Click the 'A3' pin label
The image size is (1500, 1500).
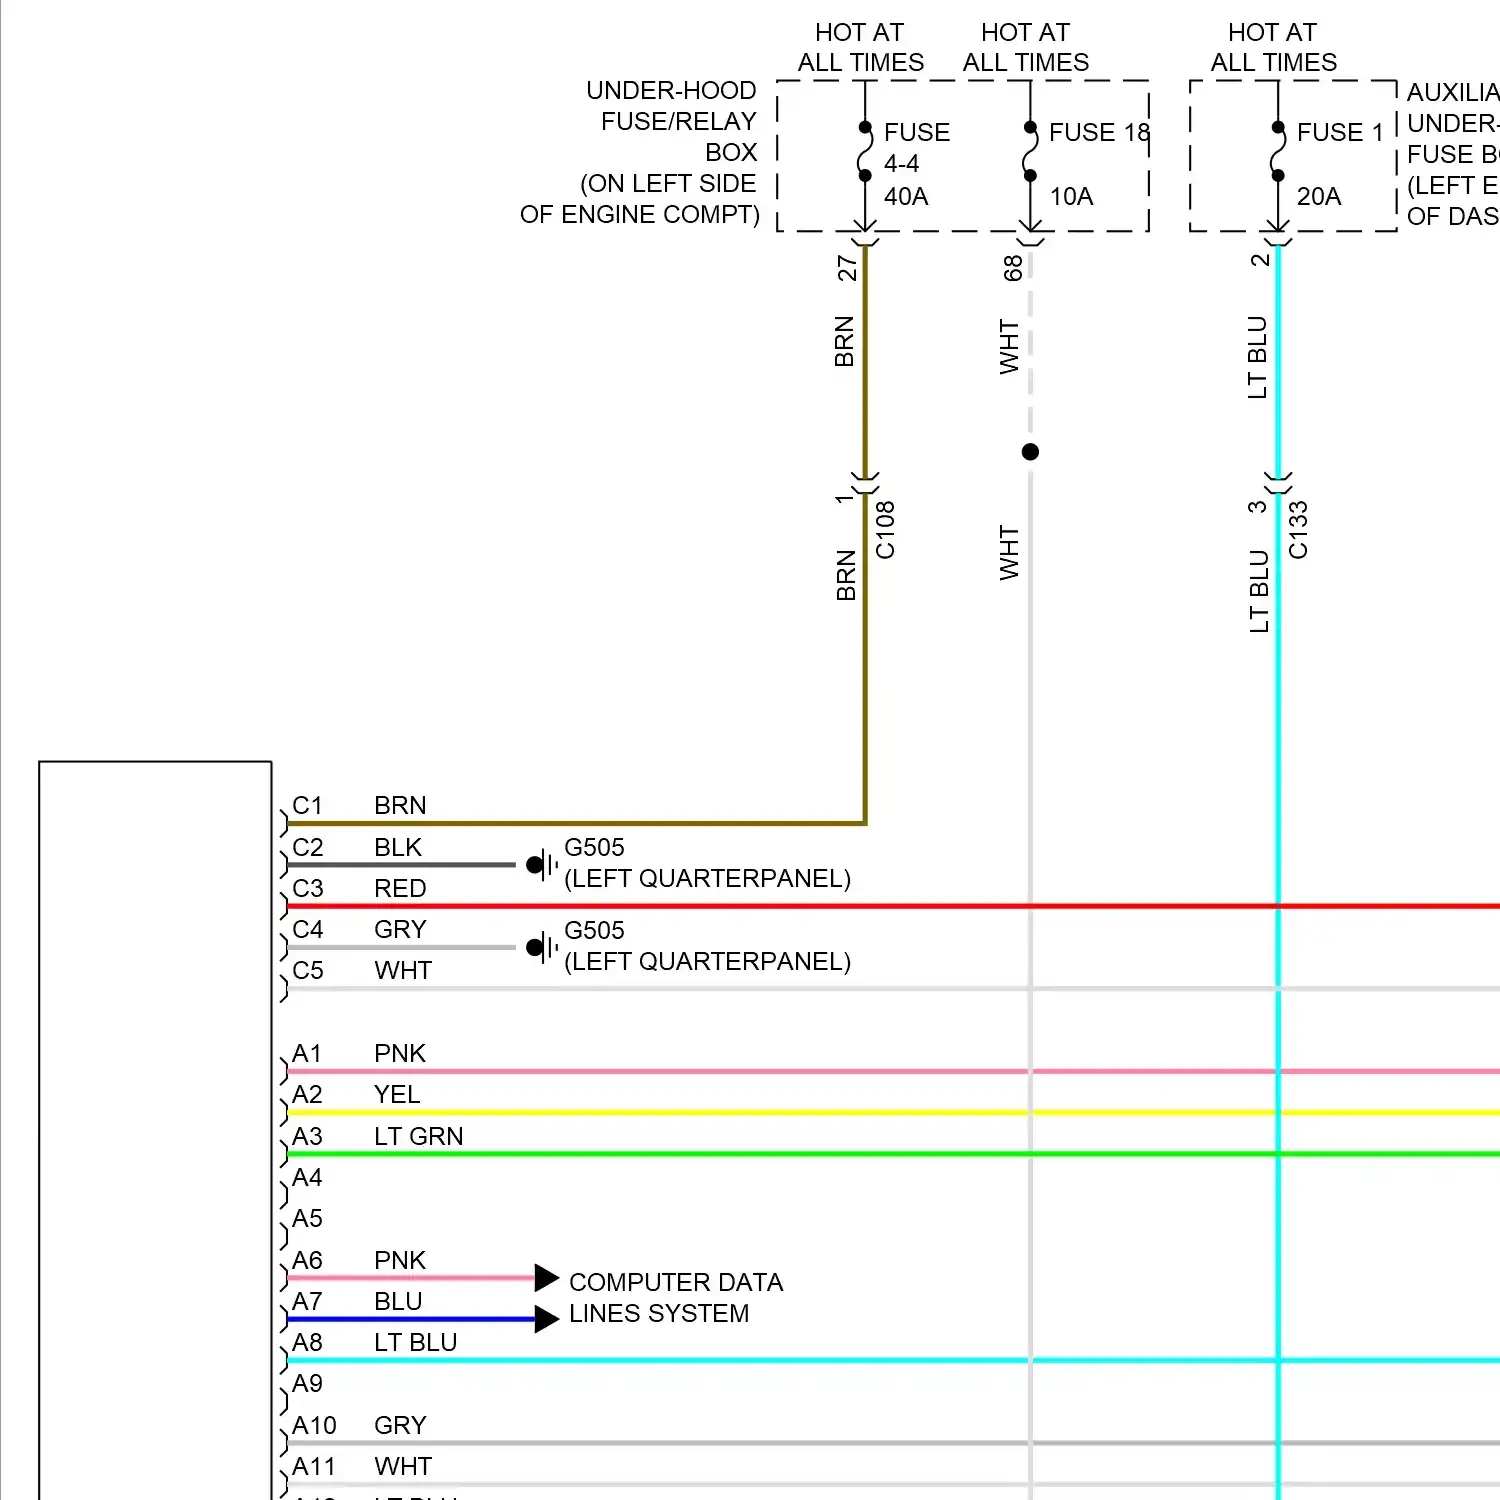point(307,1136)
